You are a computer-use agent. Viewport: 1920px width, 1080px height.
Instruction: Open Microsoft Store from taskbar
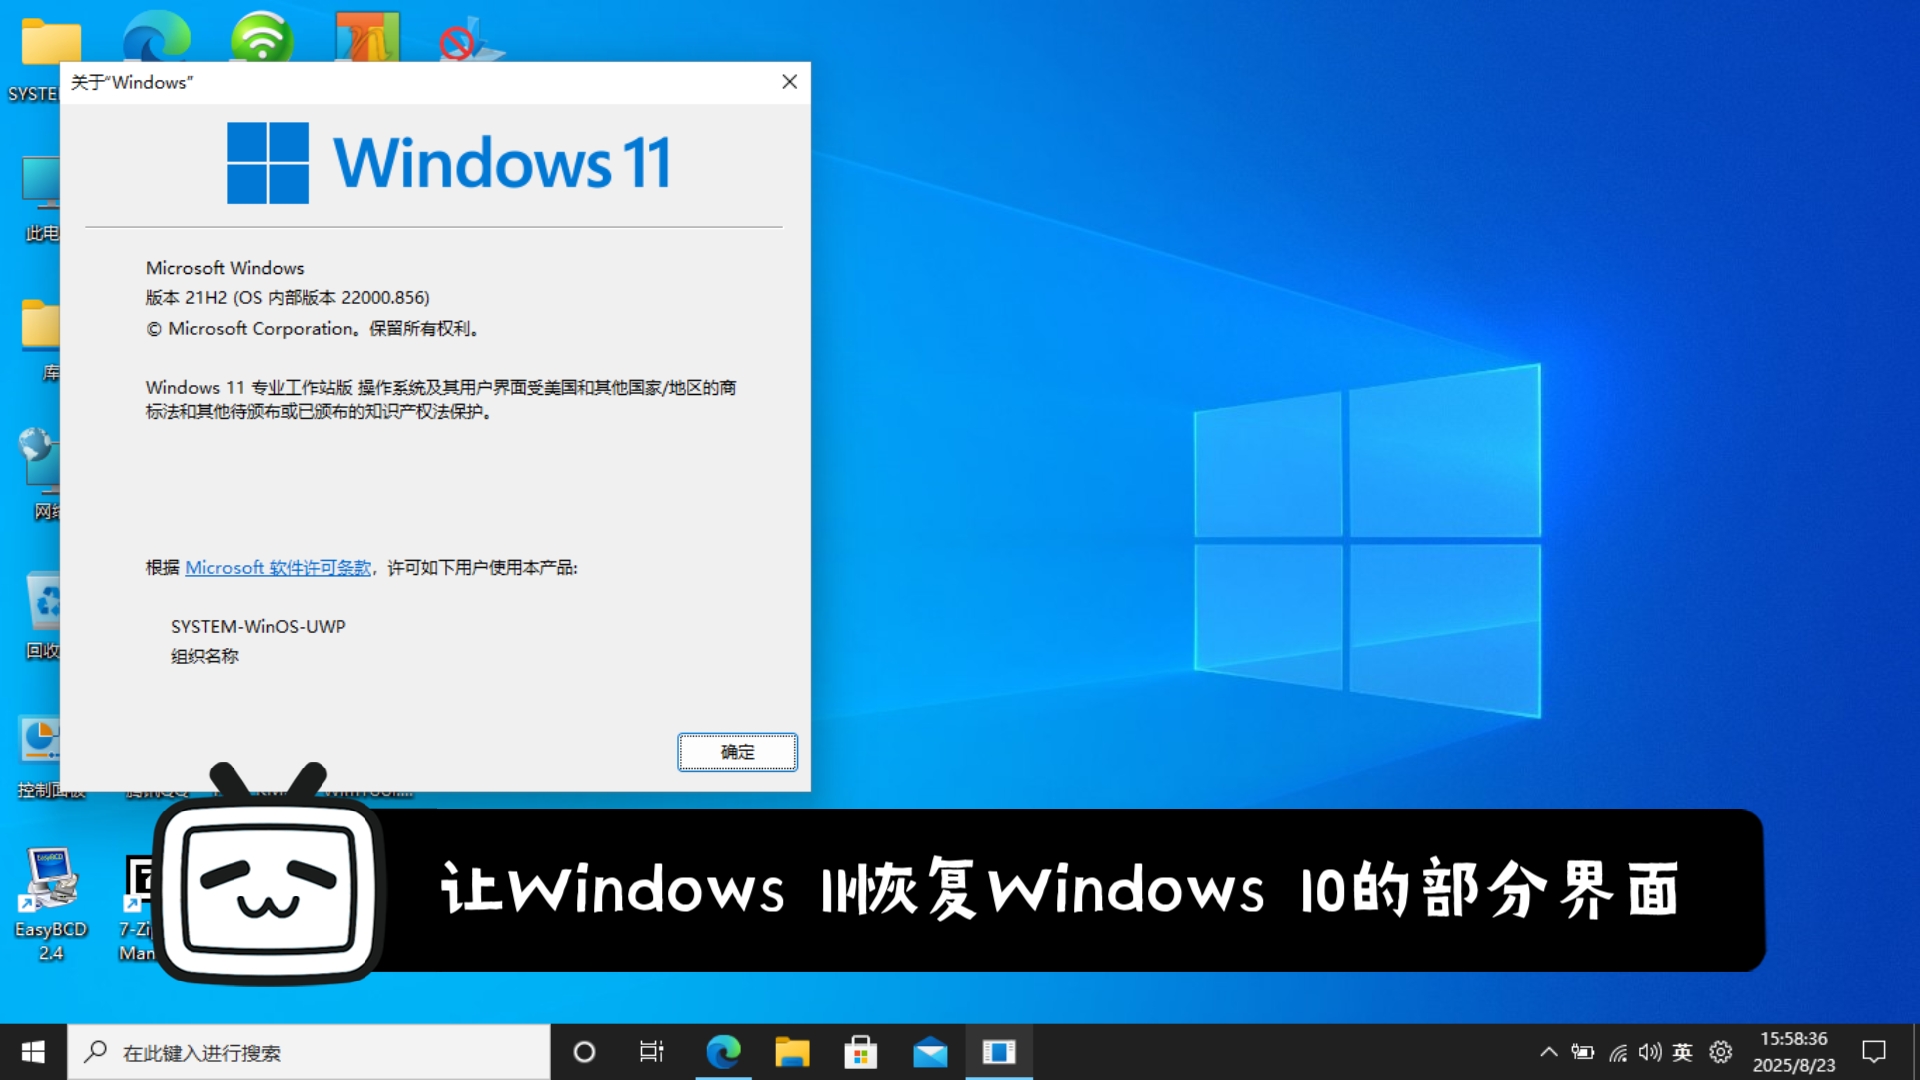point(860,1052)
